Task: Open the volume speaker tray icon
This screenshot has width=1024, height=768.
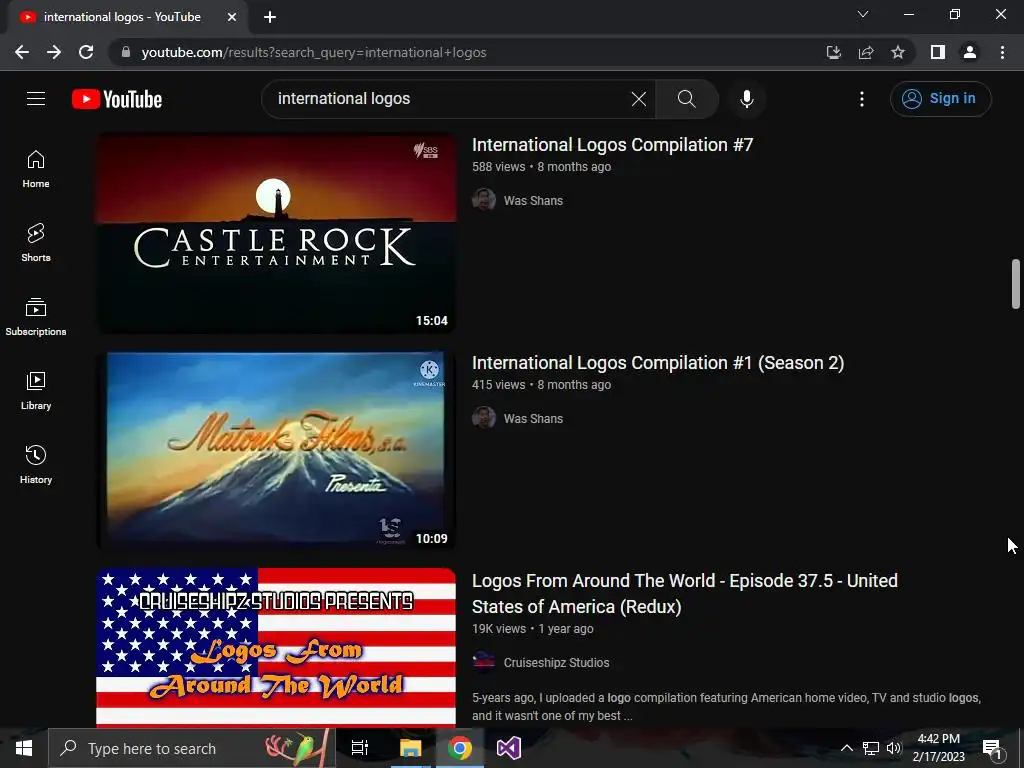Action: 894,748
